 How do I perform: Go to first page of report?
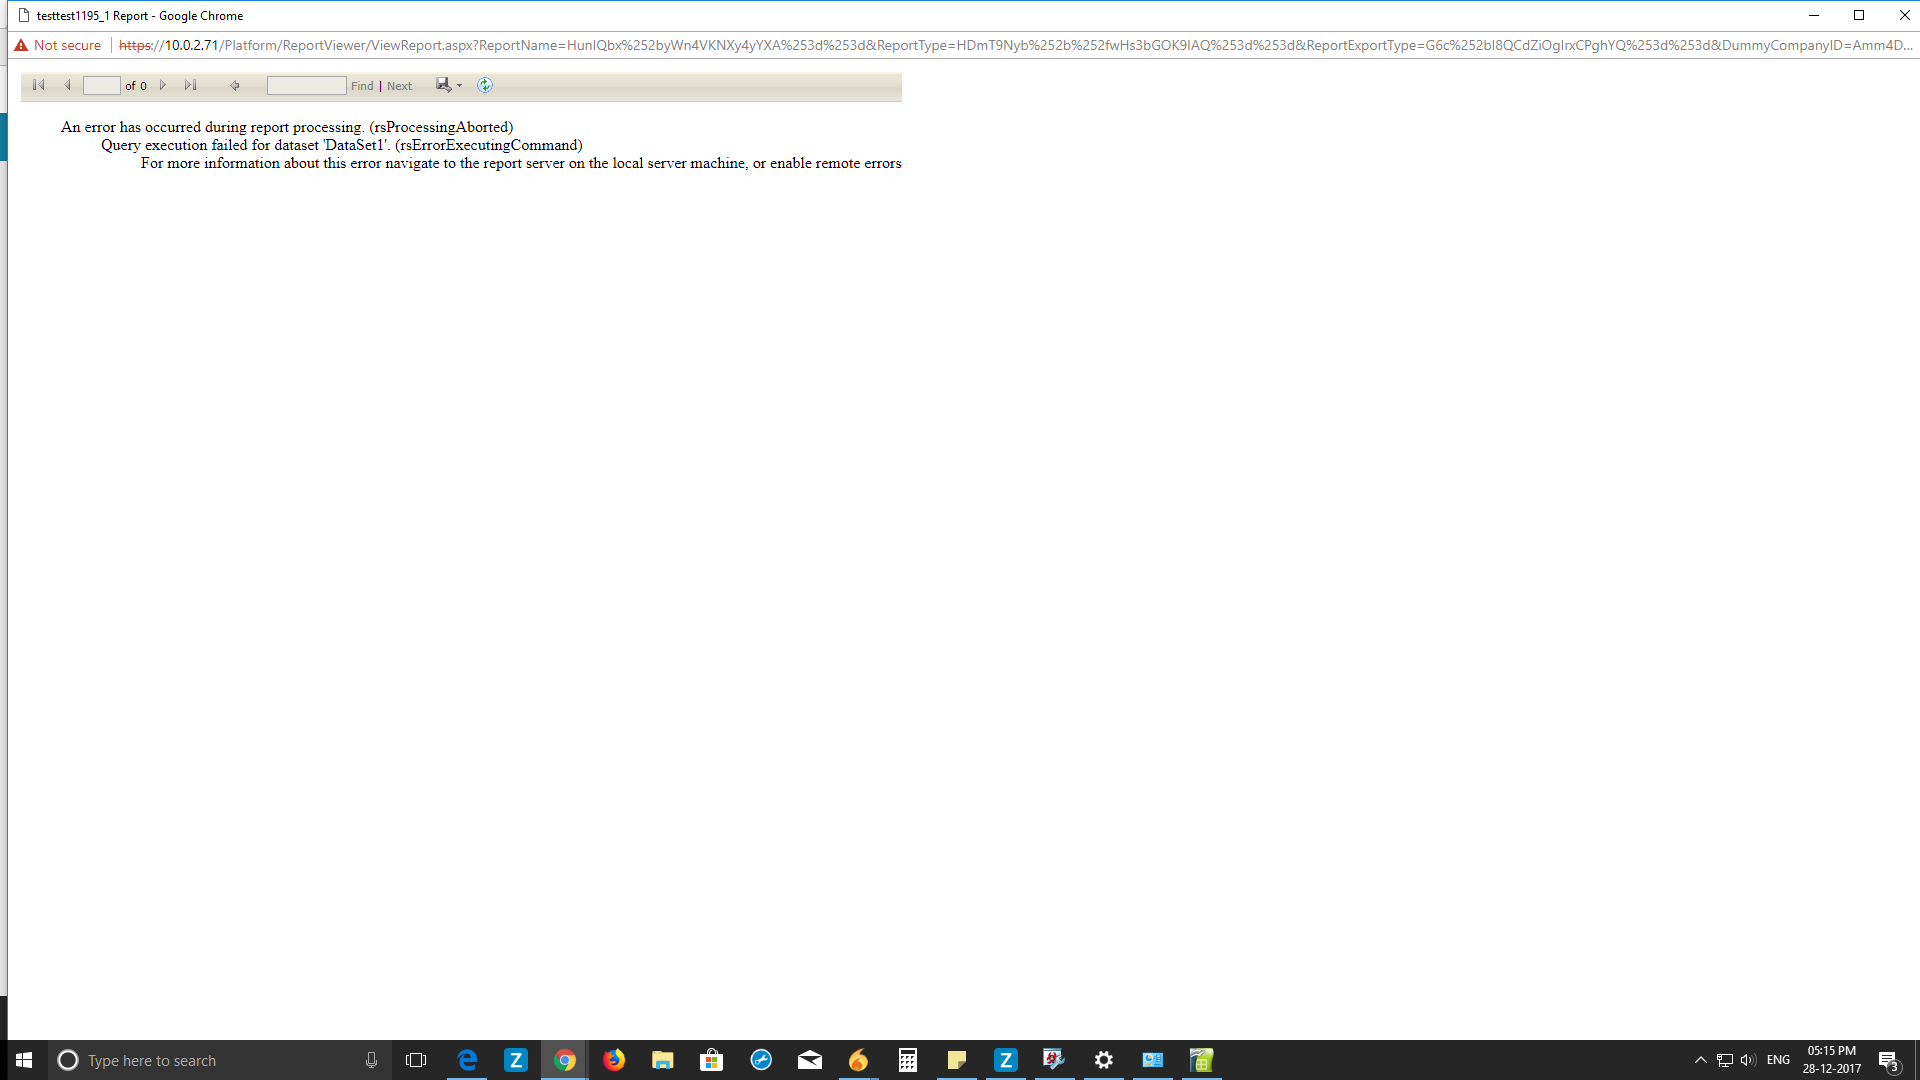coord(39,85)
